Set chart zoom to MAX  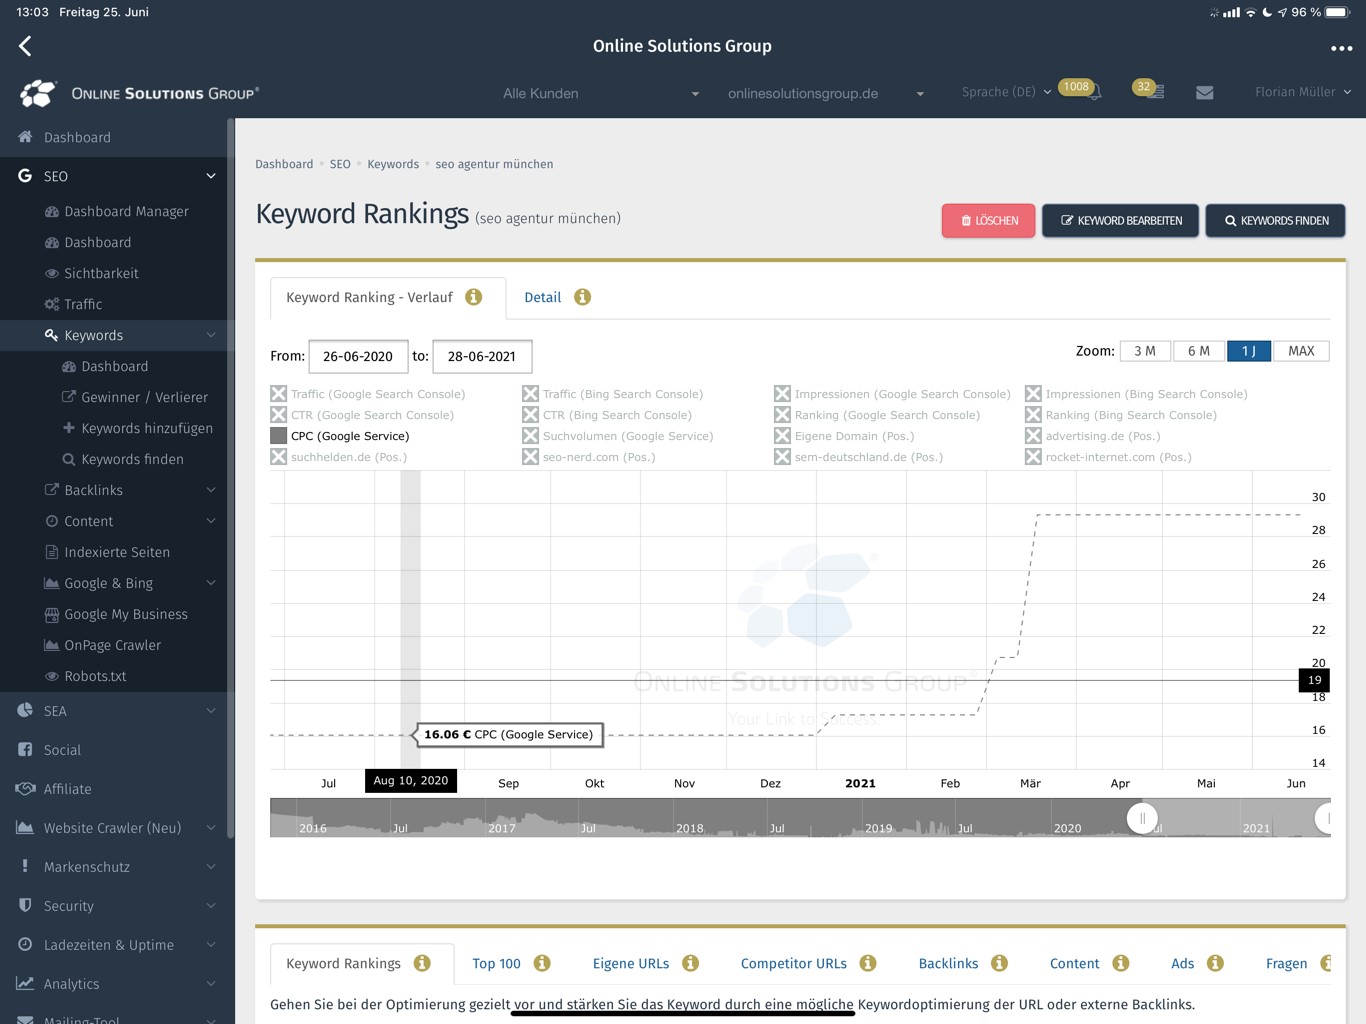click(x=1301, y=351)
